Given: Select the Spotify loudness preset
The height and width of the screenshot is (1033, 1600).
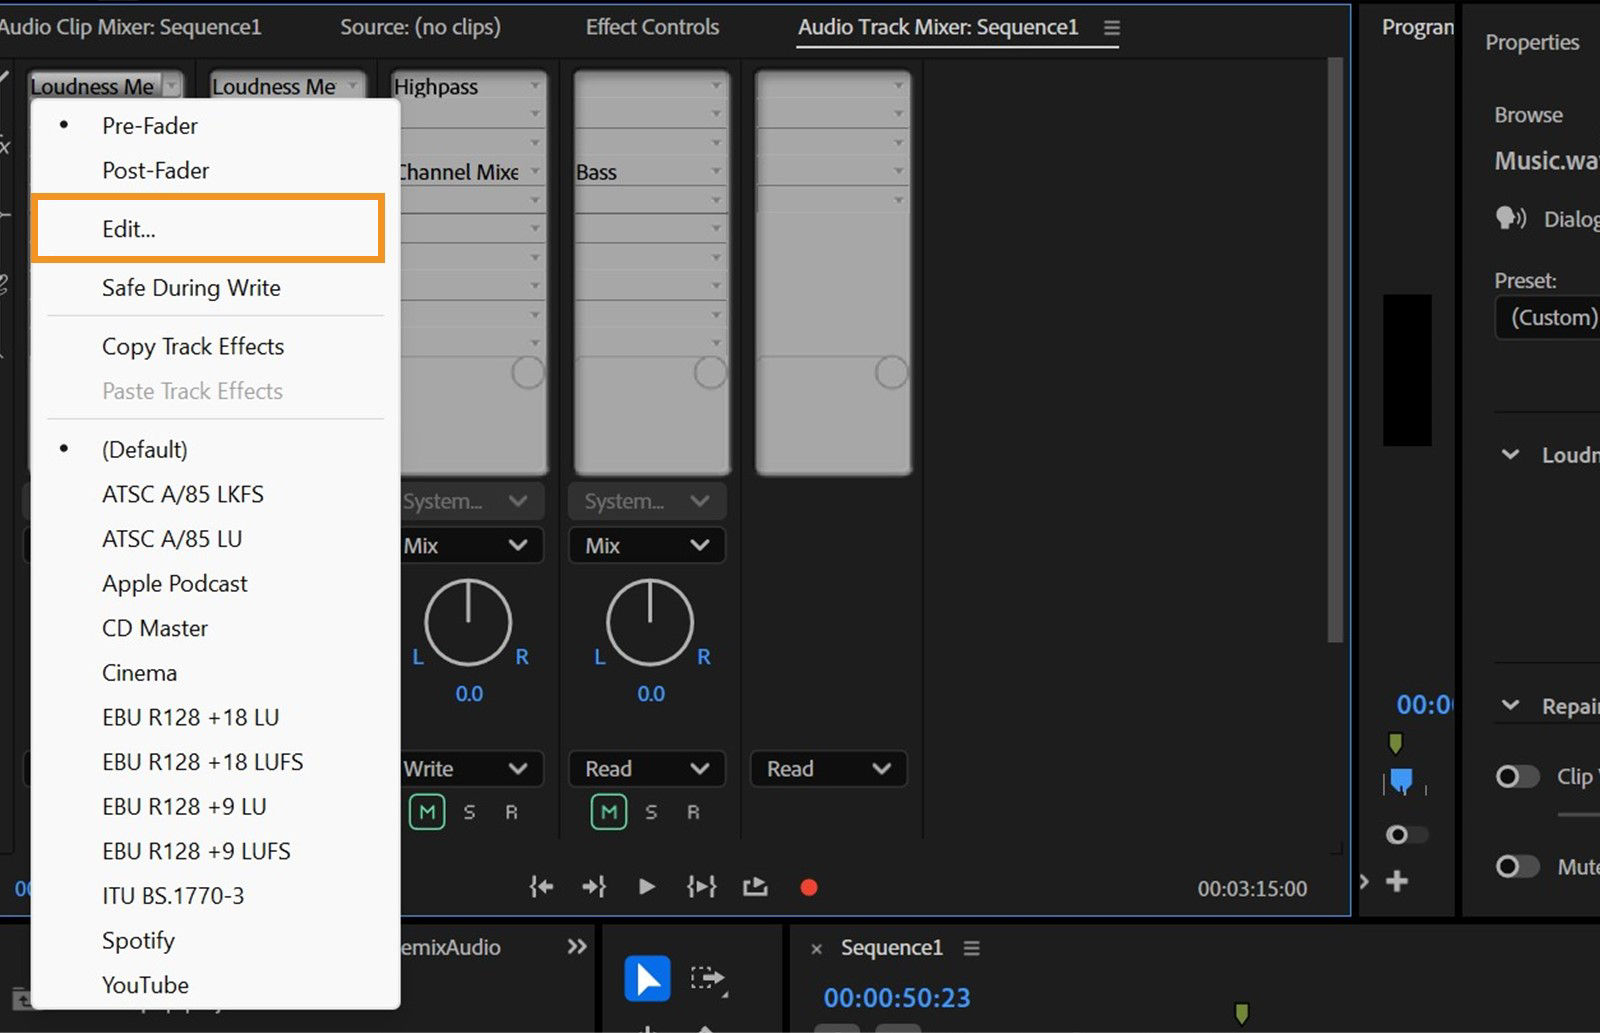Looking at the screenshot, I should 138,940.
